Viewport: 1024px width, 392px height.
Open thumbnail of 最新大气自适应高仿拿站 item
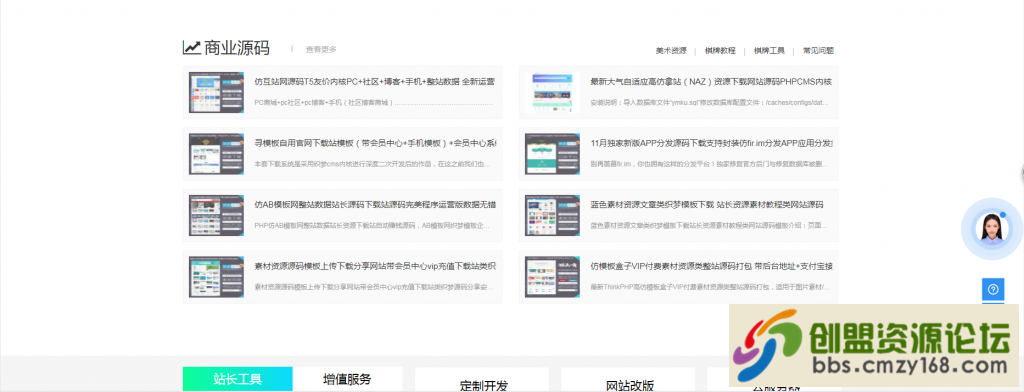552,92
